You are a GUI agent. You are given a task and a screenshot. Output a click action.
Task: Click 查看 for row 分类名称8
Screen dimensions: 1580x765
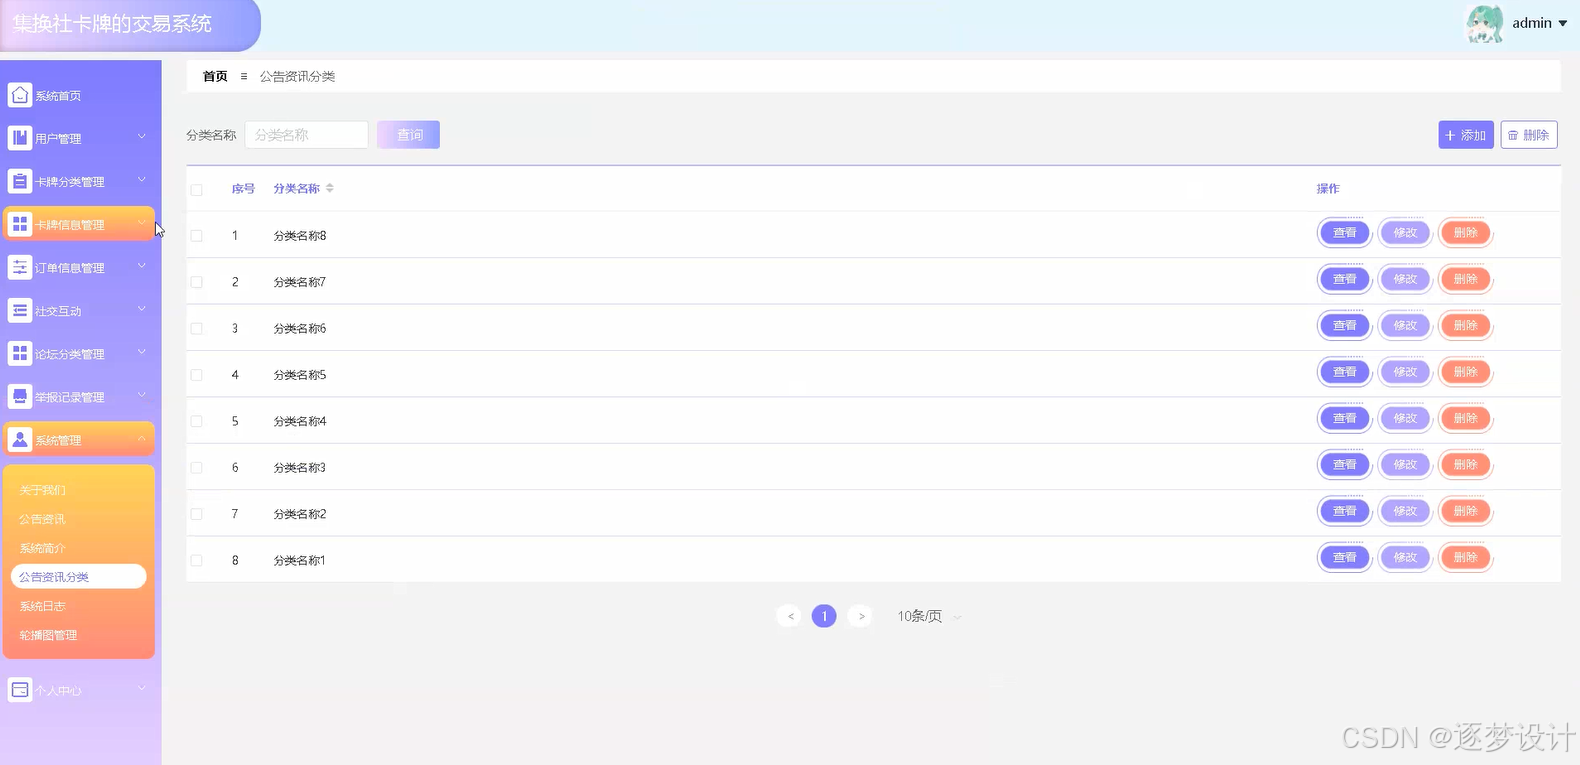pos(1344,233)
